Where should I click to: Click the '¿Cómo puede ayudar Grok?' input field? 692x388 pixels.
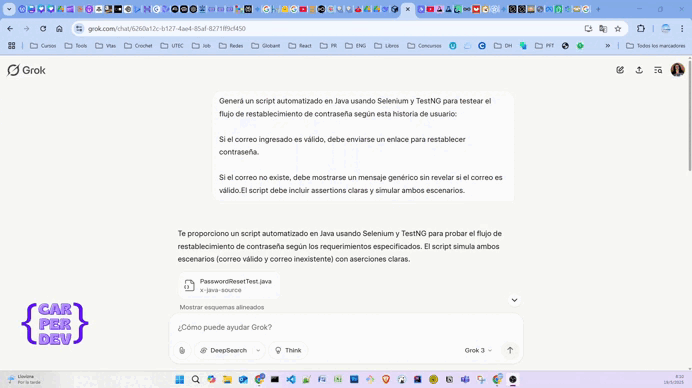click(x=346, y=327)
